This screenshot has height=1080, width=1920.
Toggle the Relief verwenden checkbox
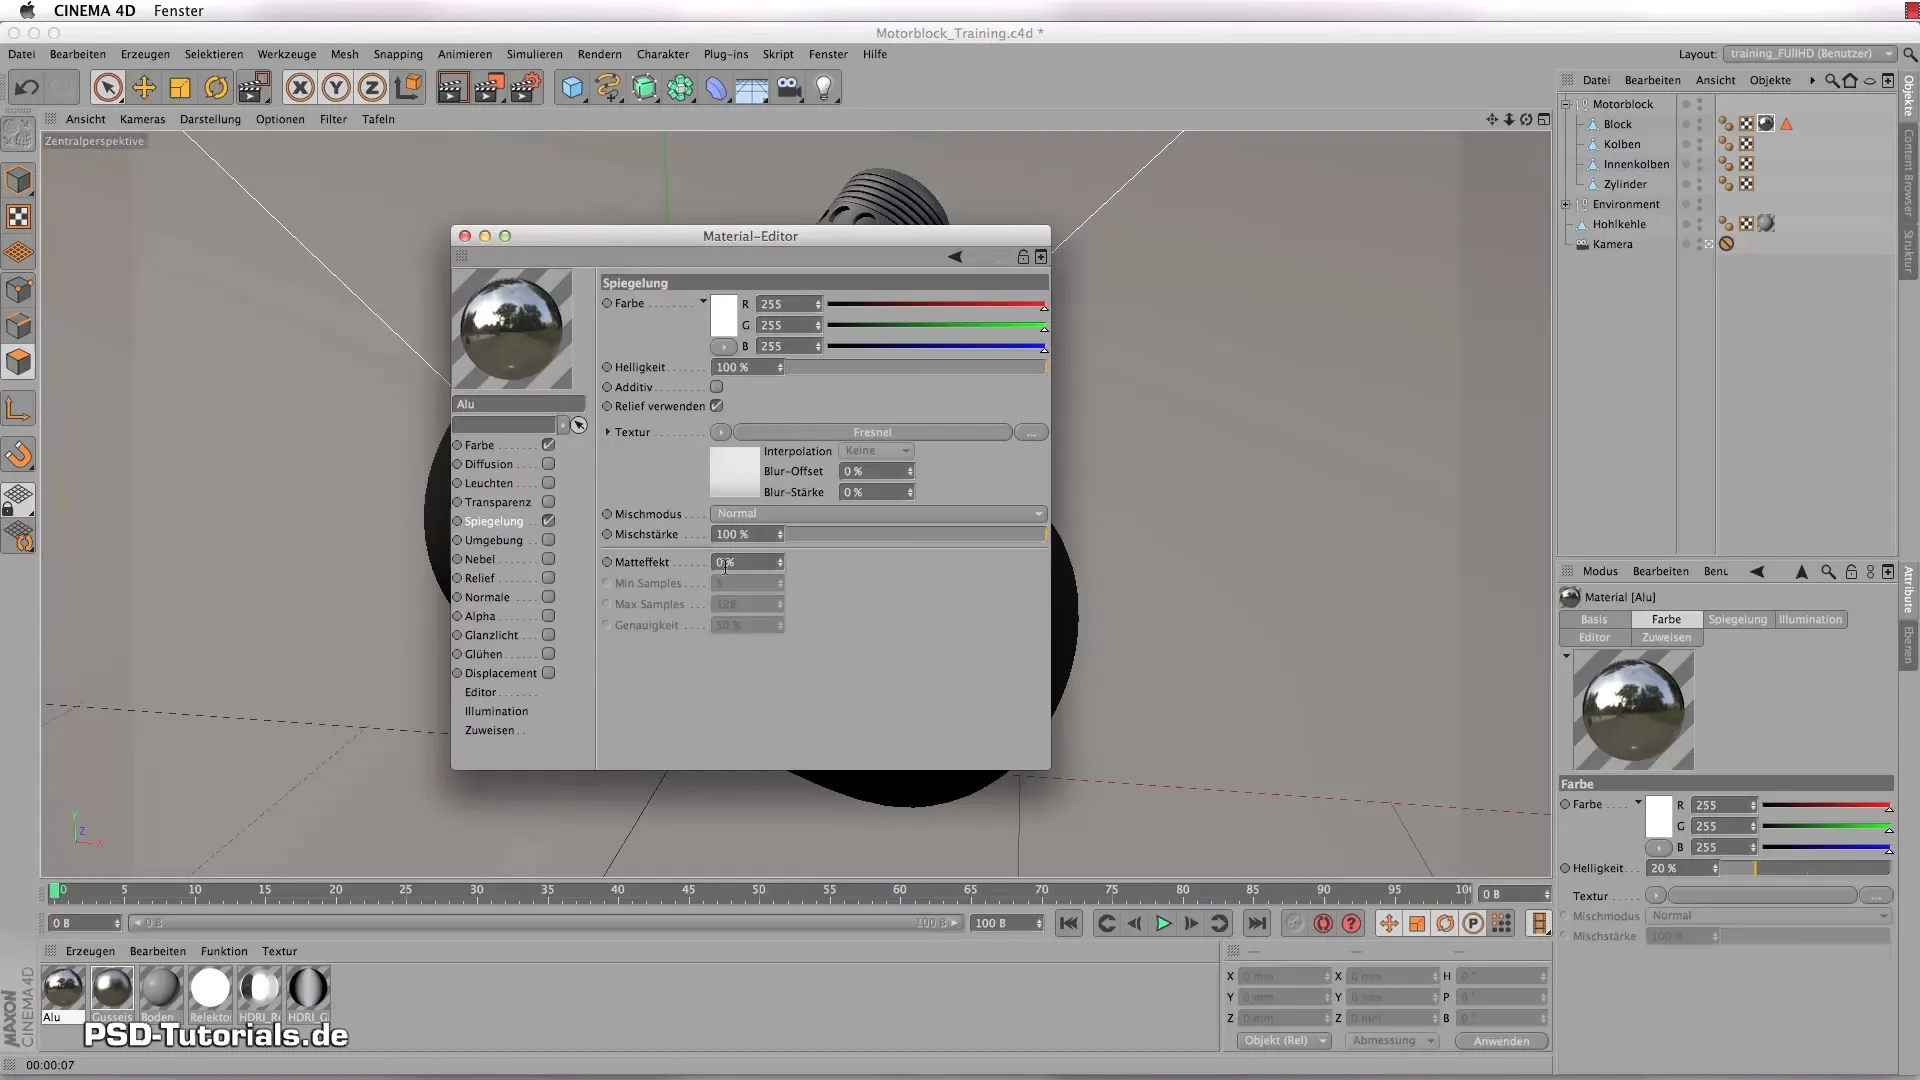[x=716, y=406]
